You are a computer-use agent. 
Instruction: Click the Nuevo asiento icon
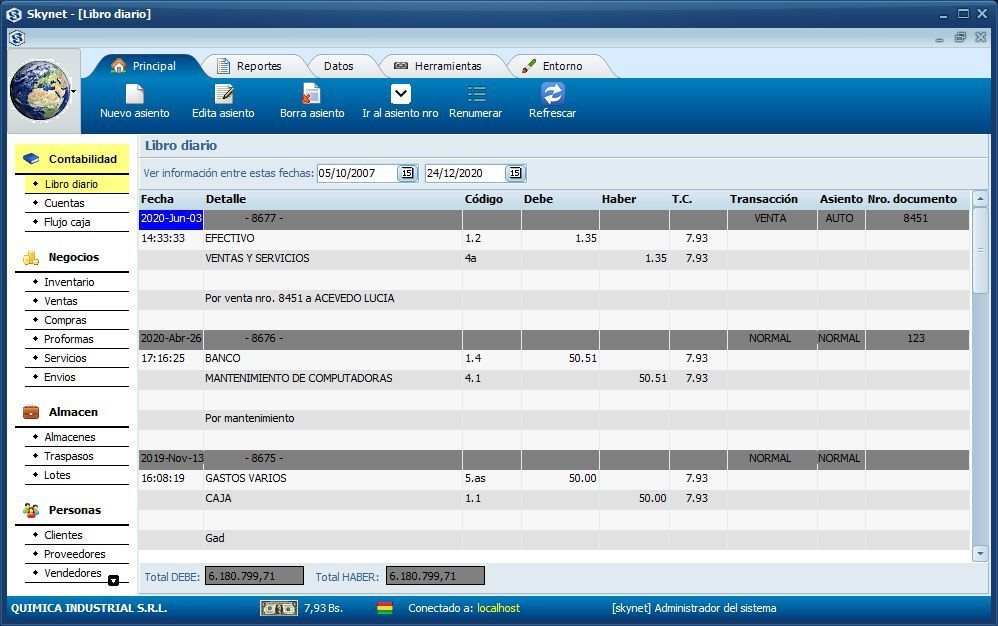[x=134, y=97]
